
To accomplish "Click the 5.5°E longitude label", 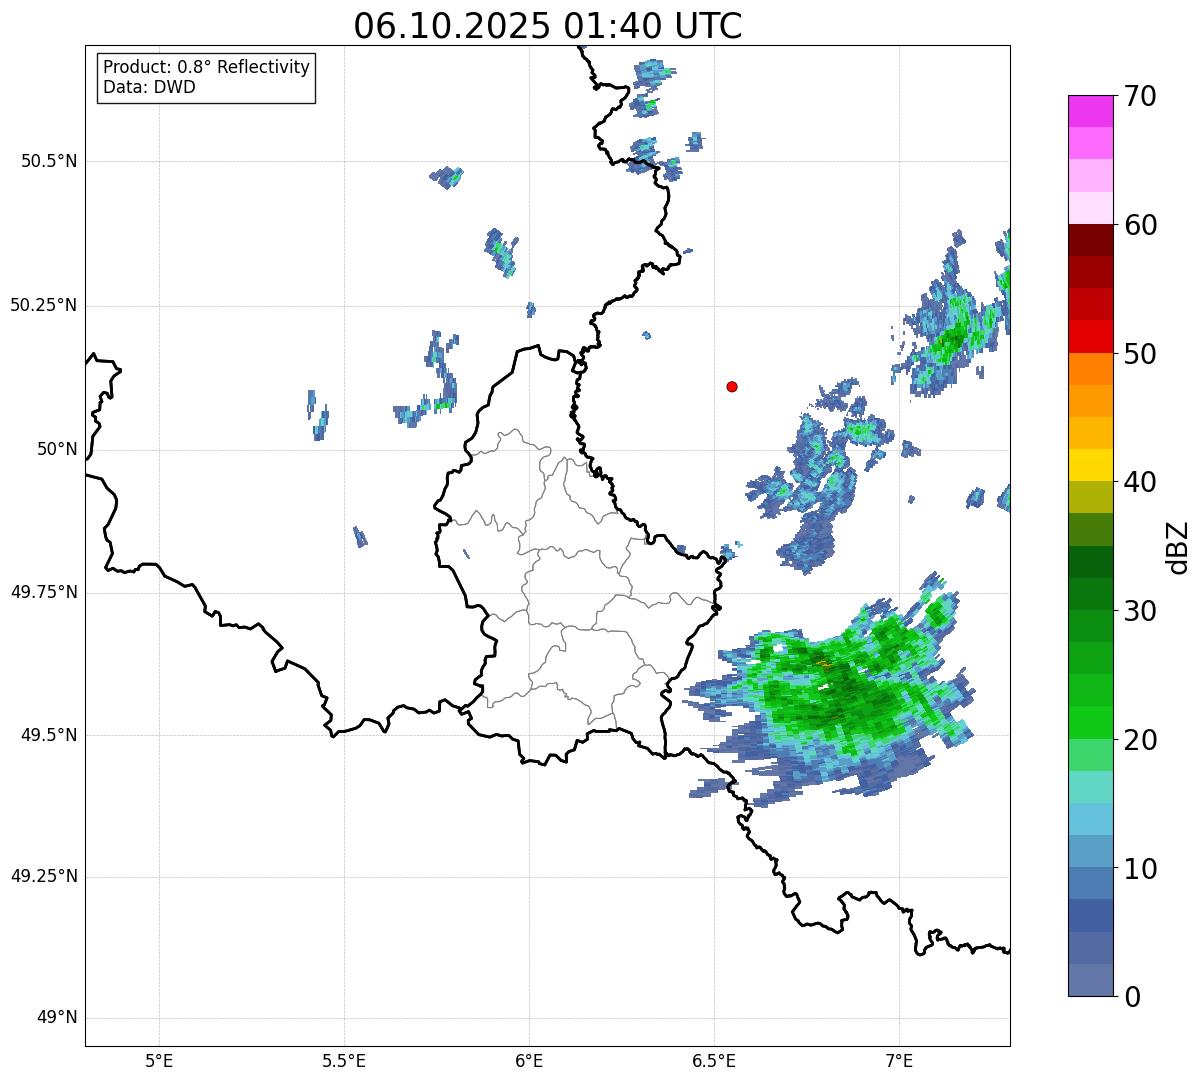I will click(344, 1060).
